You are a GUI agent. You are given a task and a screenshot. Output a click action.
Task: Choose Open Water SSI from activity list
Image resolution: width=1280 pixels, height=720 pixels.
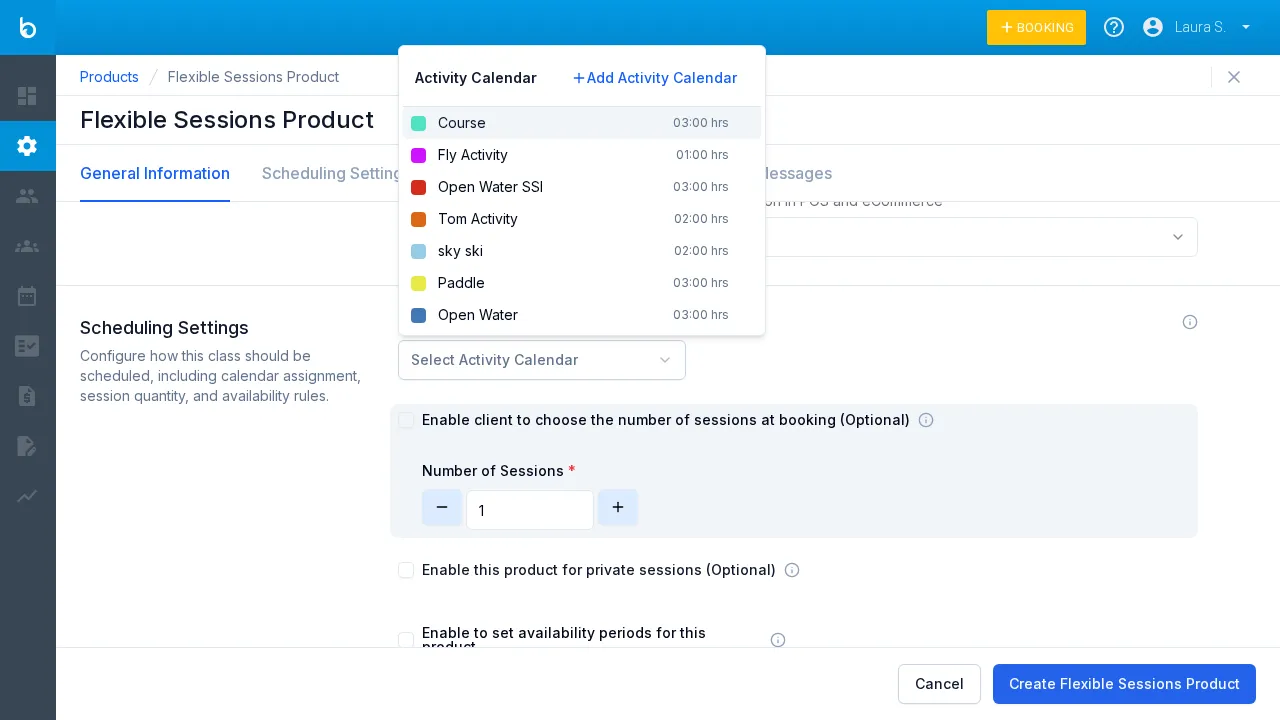pyautogui.click(x=490, y=187)
